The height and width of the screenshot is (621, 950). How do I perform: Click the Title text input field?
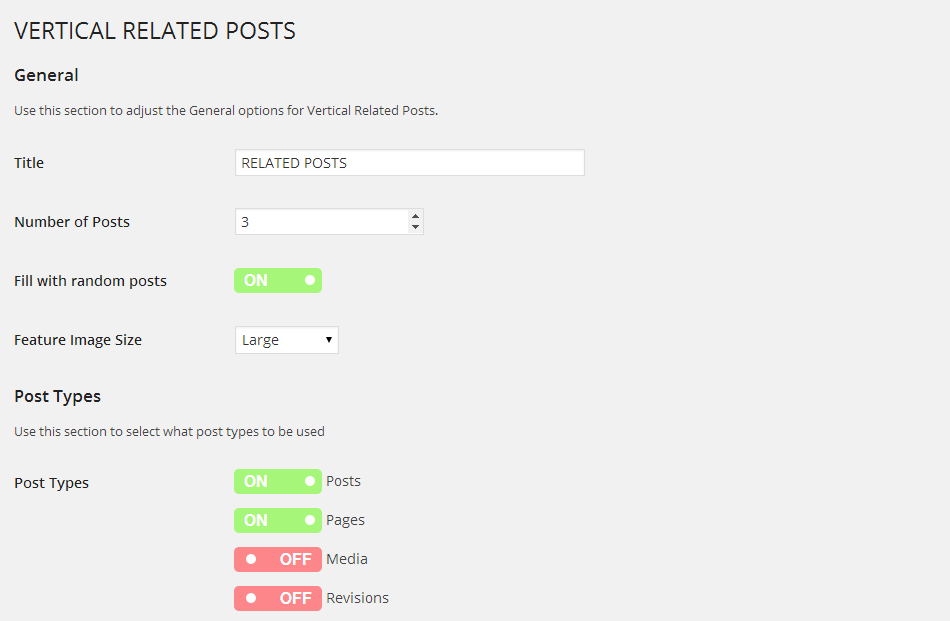point(409,163)
